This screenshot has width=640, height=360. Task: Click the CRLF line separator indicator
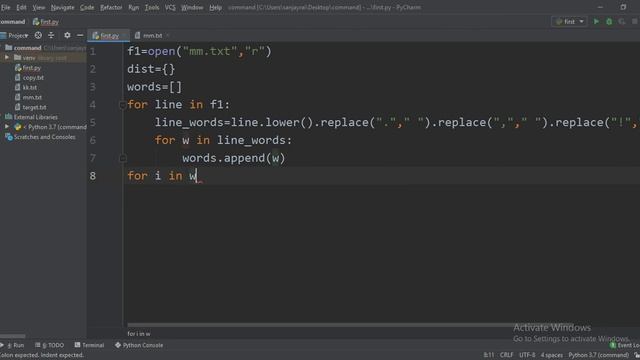(507, 355)
